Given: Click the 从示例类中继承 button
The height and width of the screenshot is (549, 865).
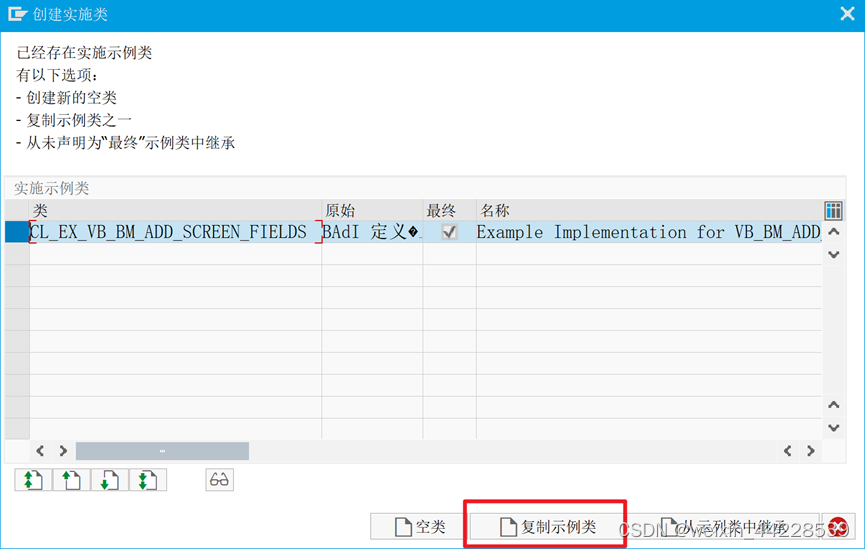Looking at the screenshot, I should point(723,527).
